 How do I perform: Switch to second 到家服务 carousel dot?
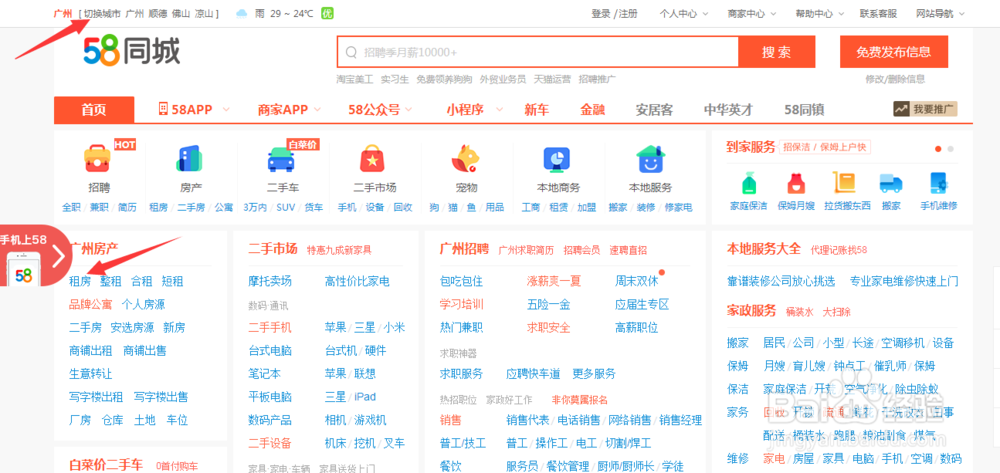tap(950, 149)
